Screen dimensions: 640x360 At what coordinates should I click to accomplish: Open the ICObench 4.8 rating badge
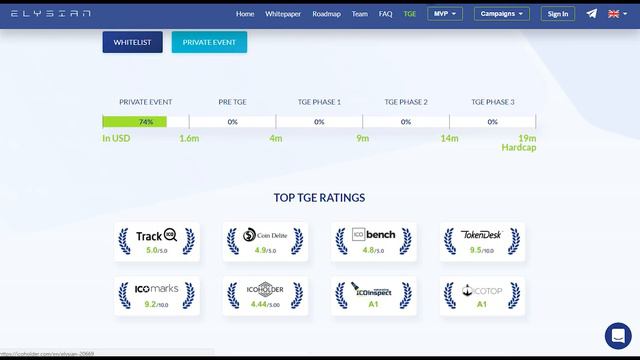[374, 242]
